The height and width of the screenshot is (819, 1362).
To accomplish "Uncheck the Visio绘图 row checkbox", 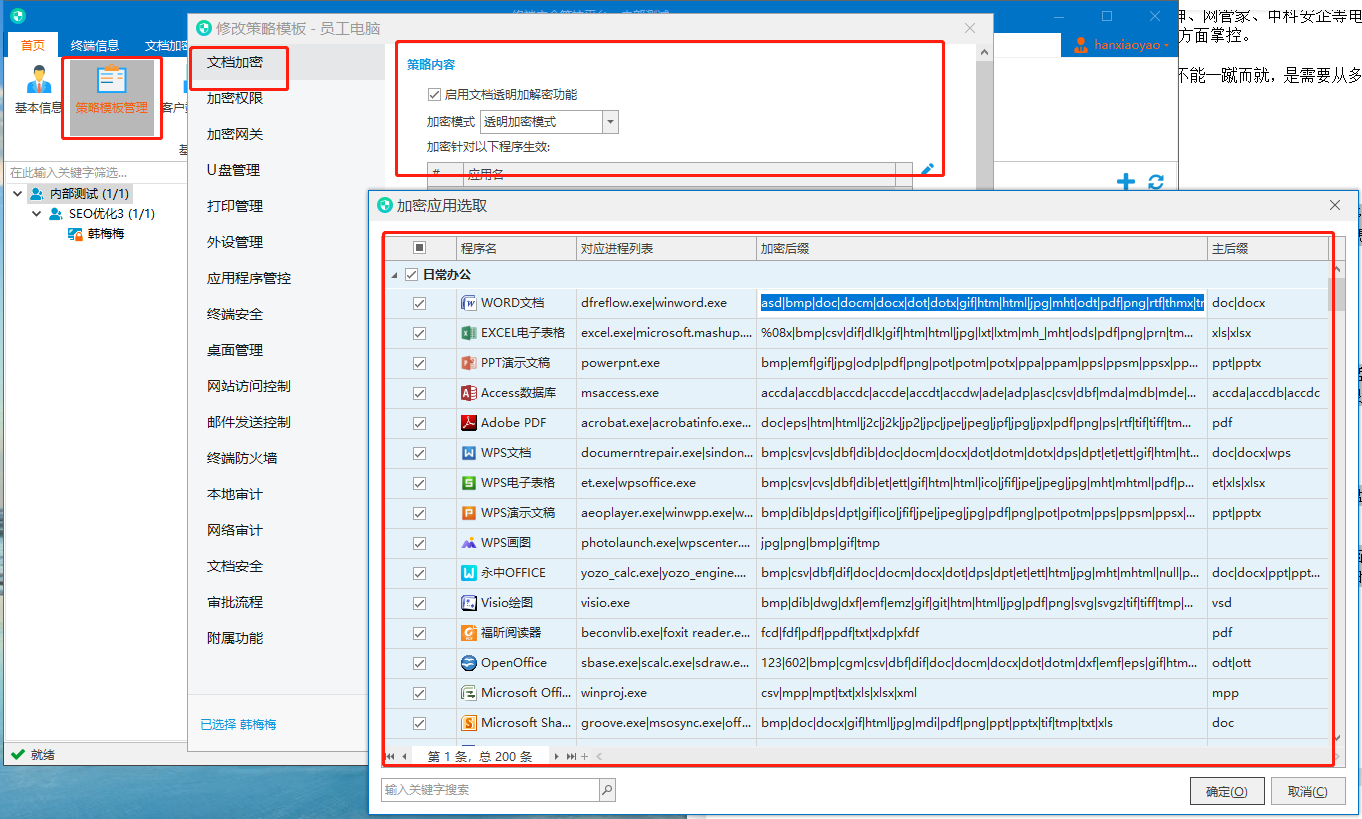I will pos(419,603).
